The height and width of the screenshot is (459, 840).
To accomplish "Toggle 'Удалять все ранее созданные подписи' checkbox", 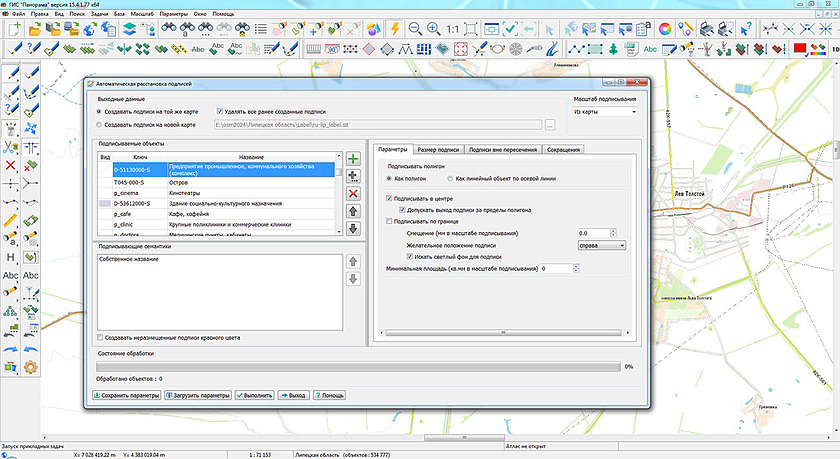I will [221, 112].
